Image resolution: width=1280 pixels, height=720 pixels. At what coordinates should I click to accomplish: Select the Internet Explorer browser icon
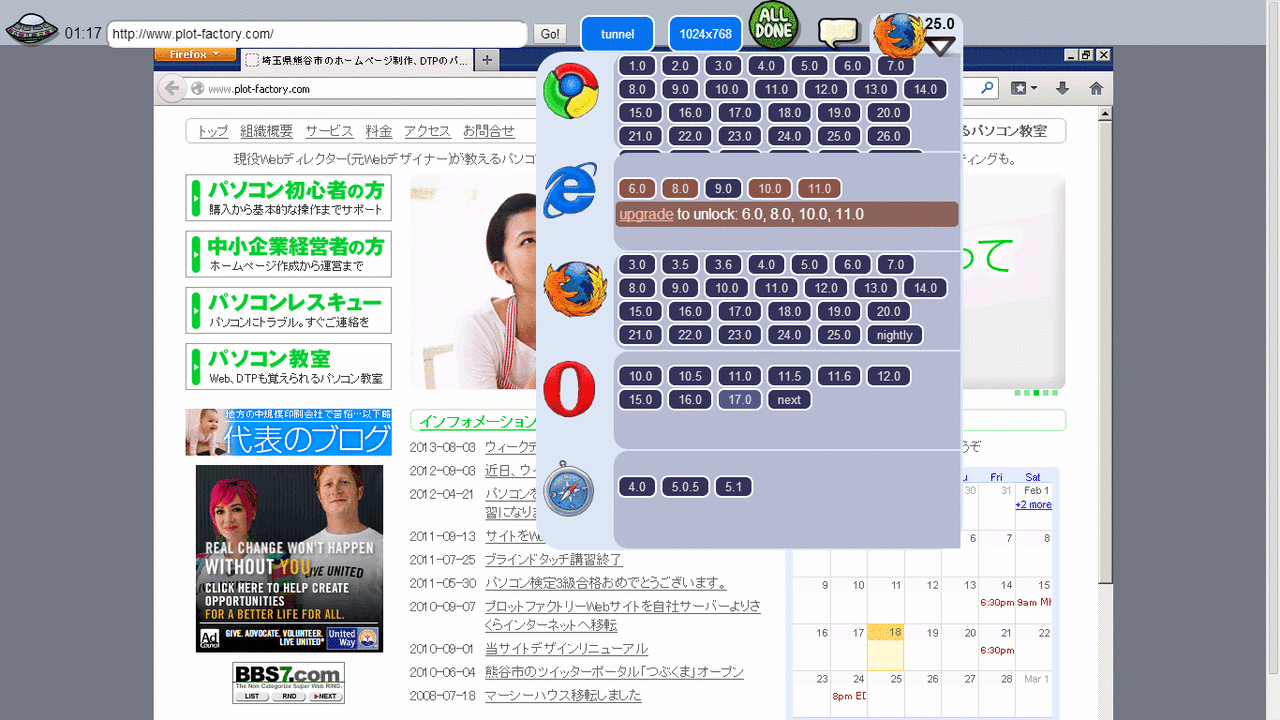570,190
